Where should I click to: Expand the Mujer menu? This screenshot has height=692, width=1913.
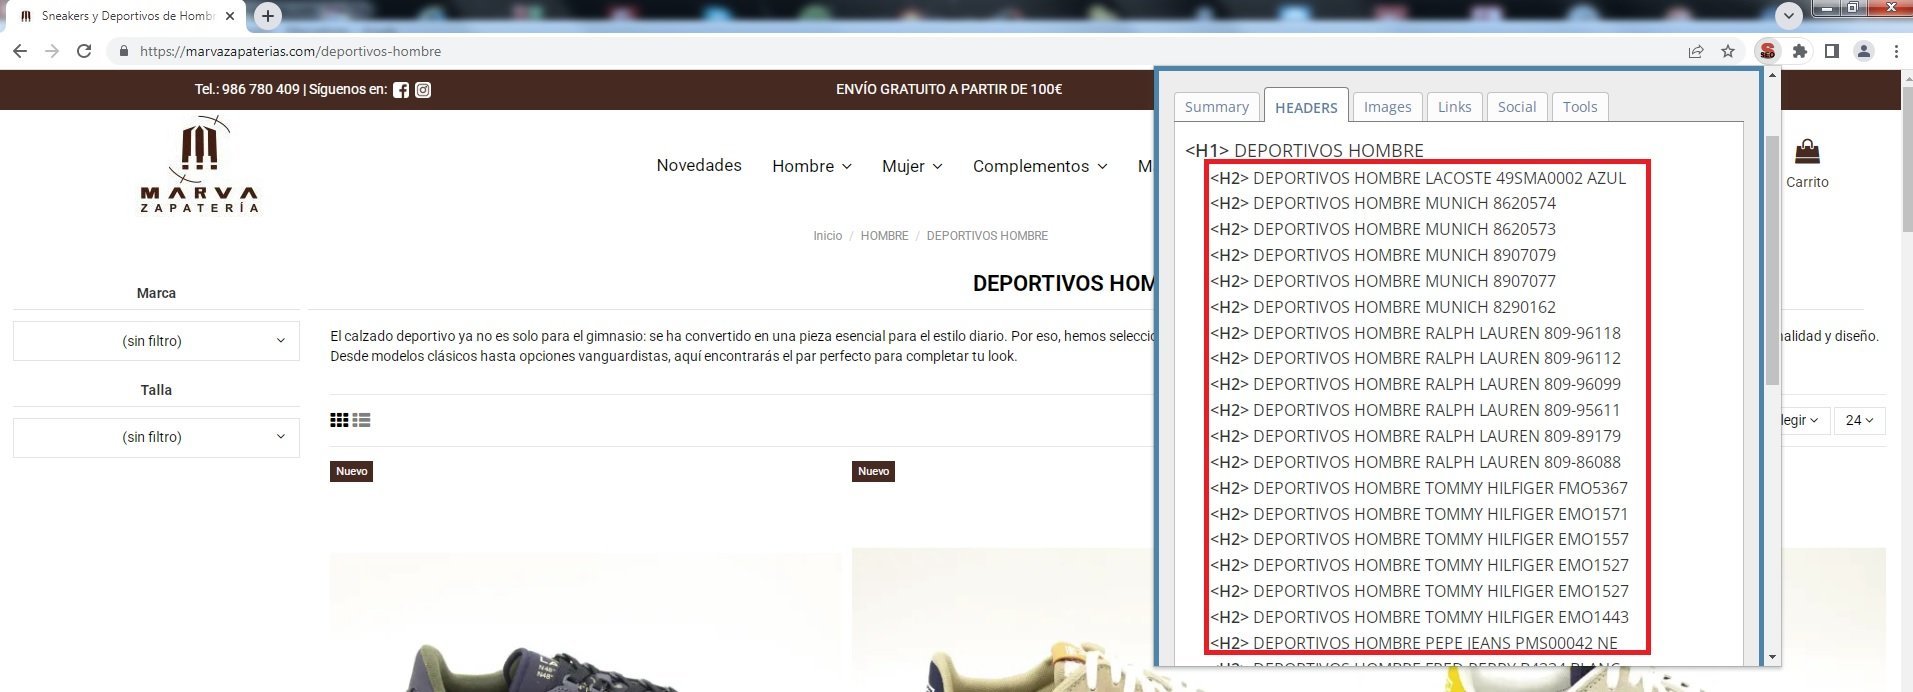912,166
